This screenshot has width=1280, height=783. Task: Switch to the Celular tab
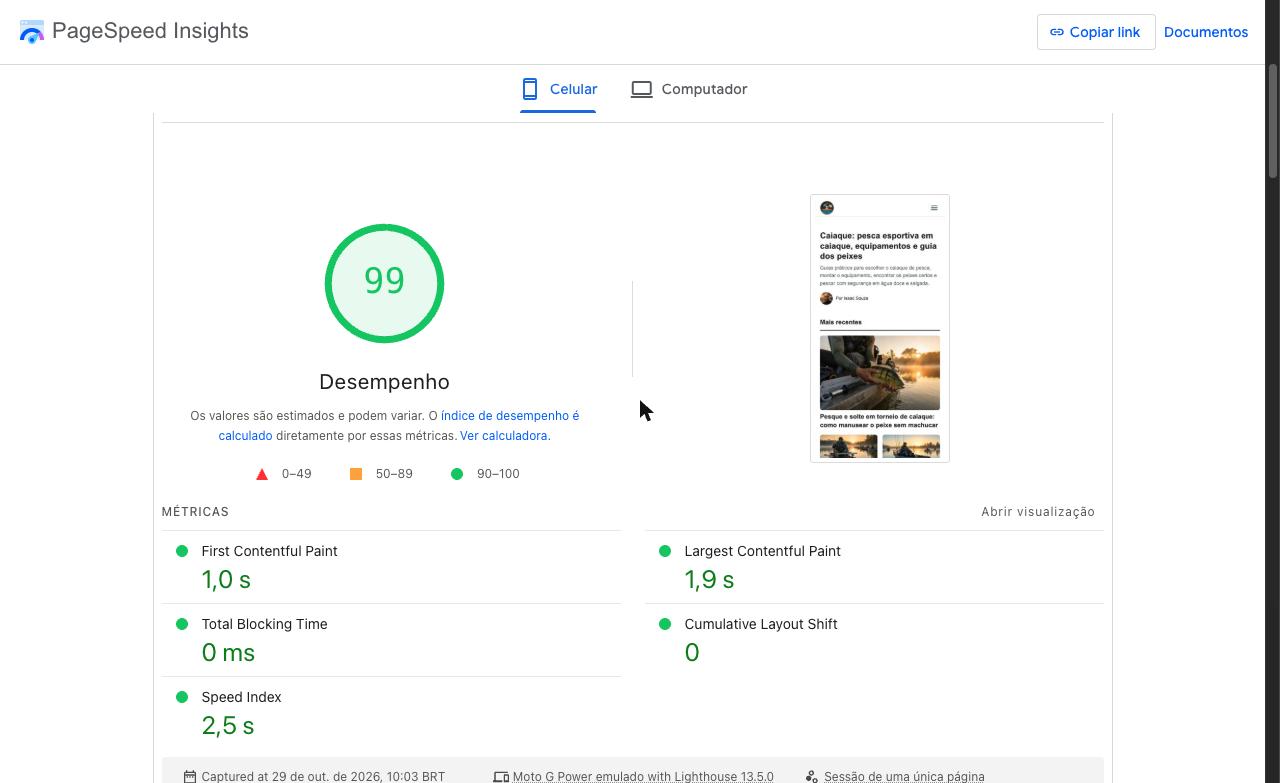click(558, 89)
